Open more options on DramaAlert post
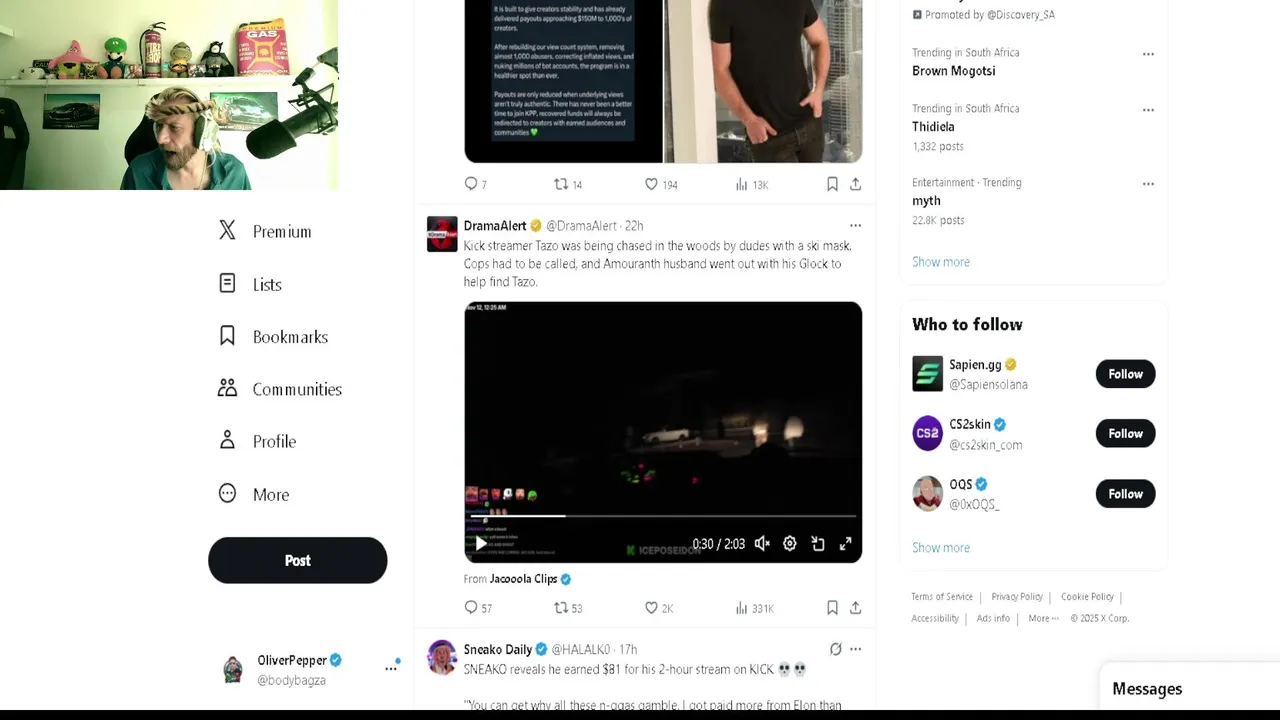Screen dimensions: 1280x720 855,226
